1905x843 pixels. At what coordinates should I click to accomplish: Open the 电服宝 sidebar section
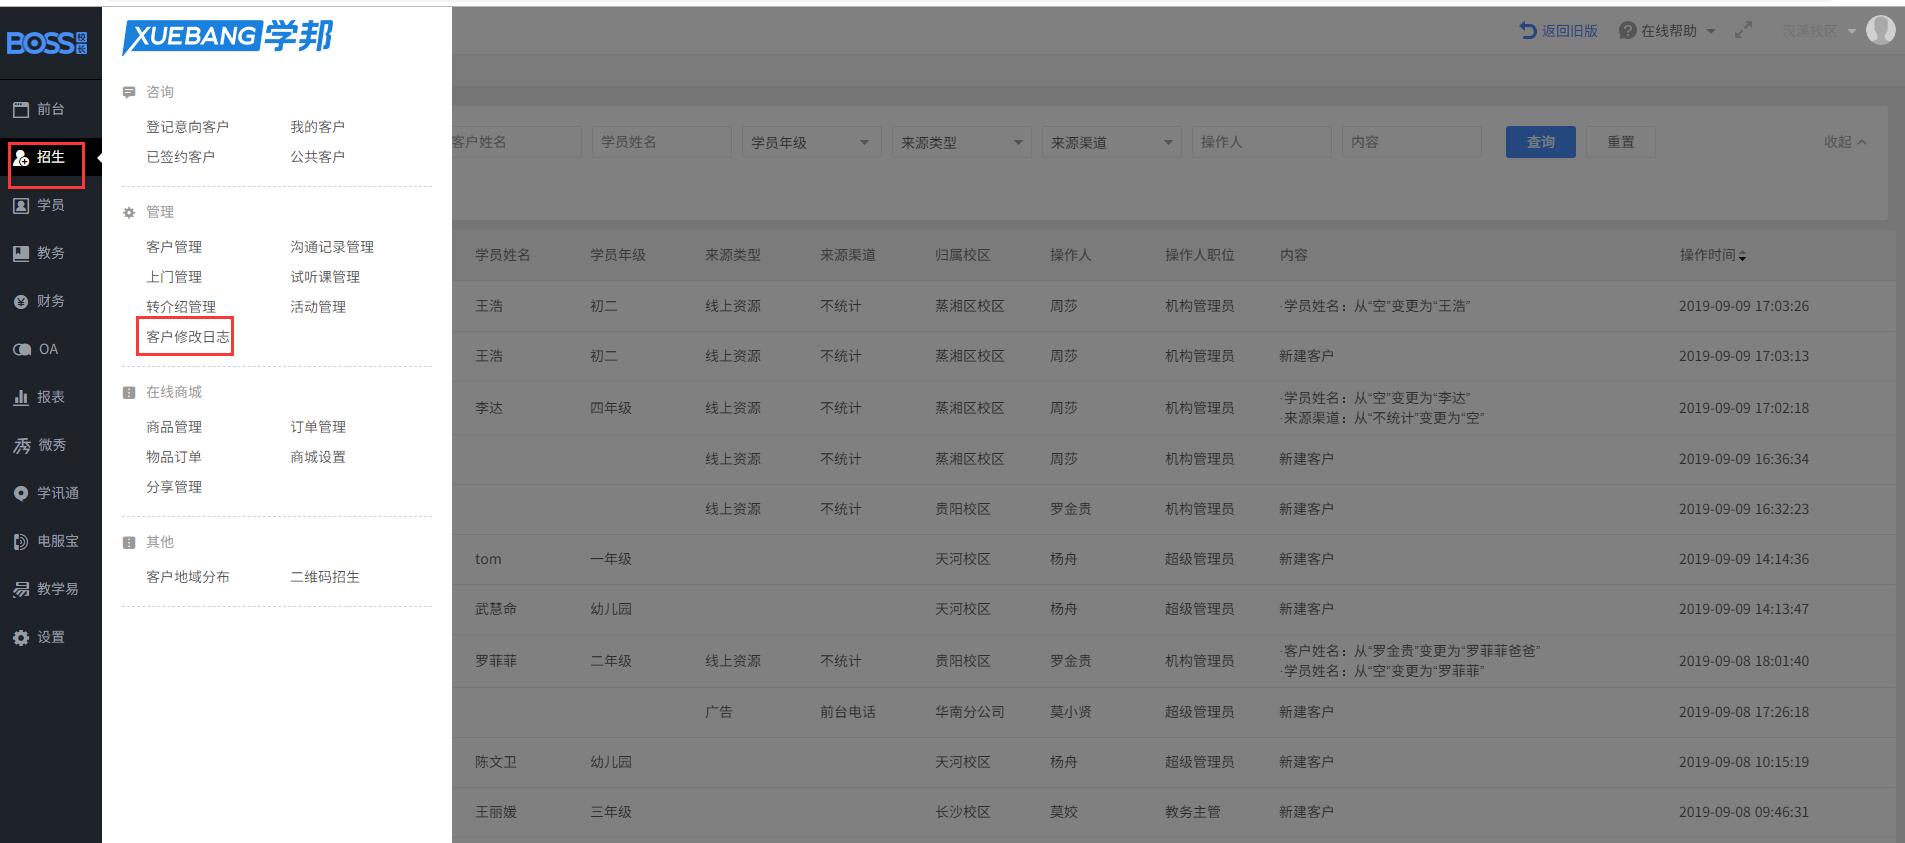45,541
